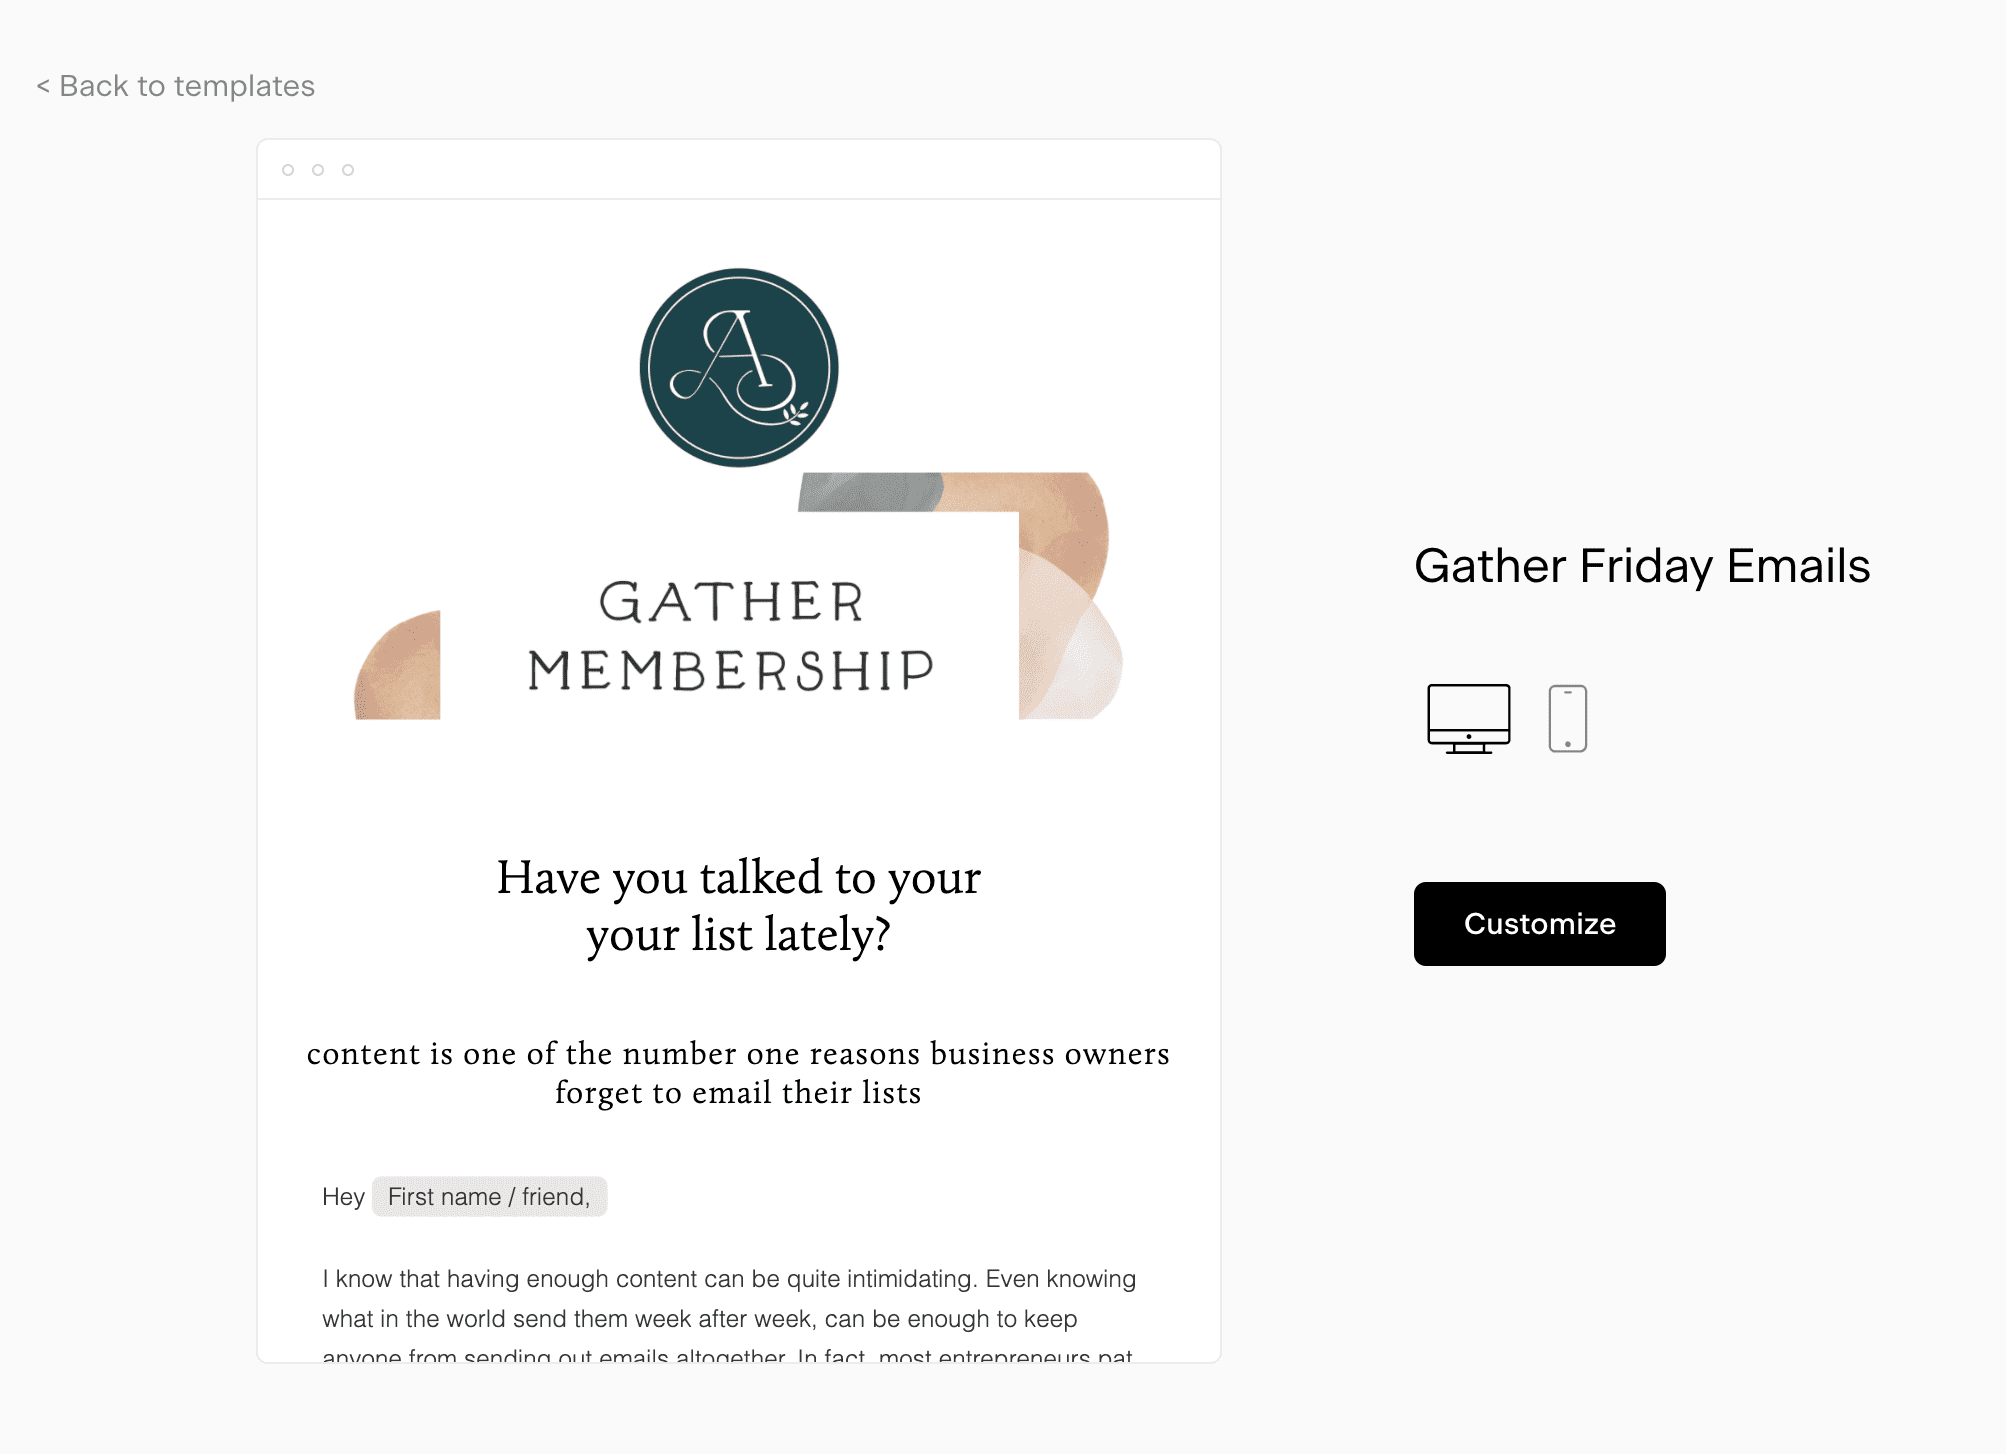The image size is (2006, 1454).
Task: Click the back chevron beside Back to templates
Action: pyautogui.click(x=43, y=87)
